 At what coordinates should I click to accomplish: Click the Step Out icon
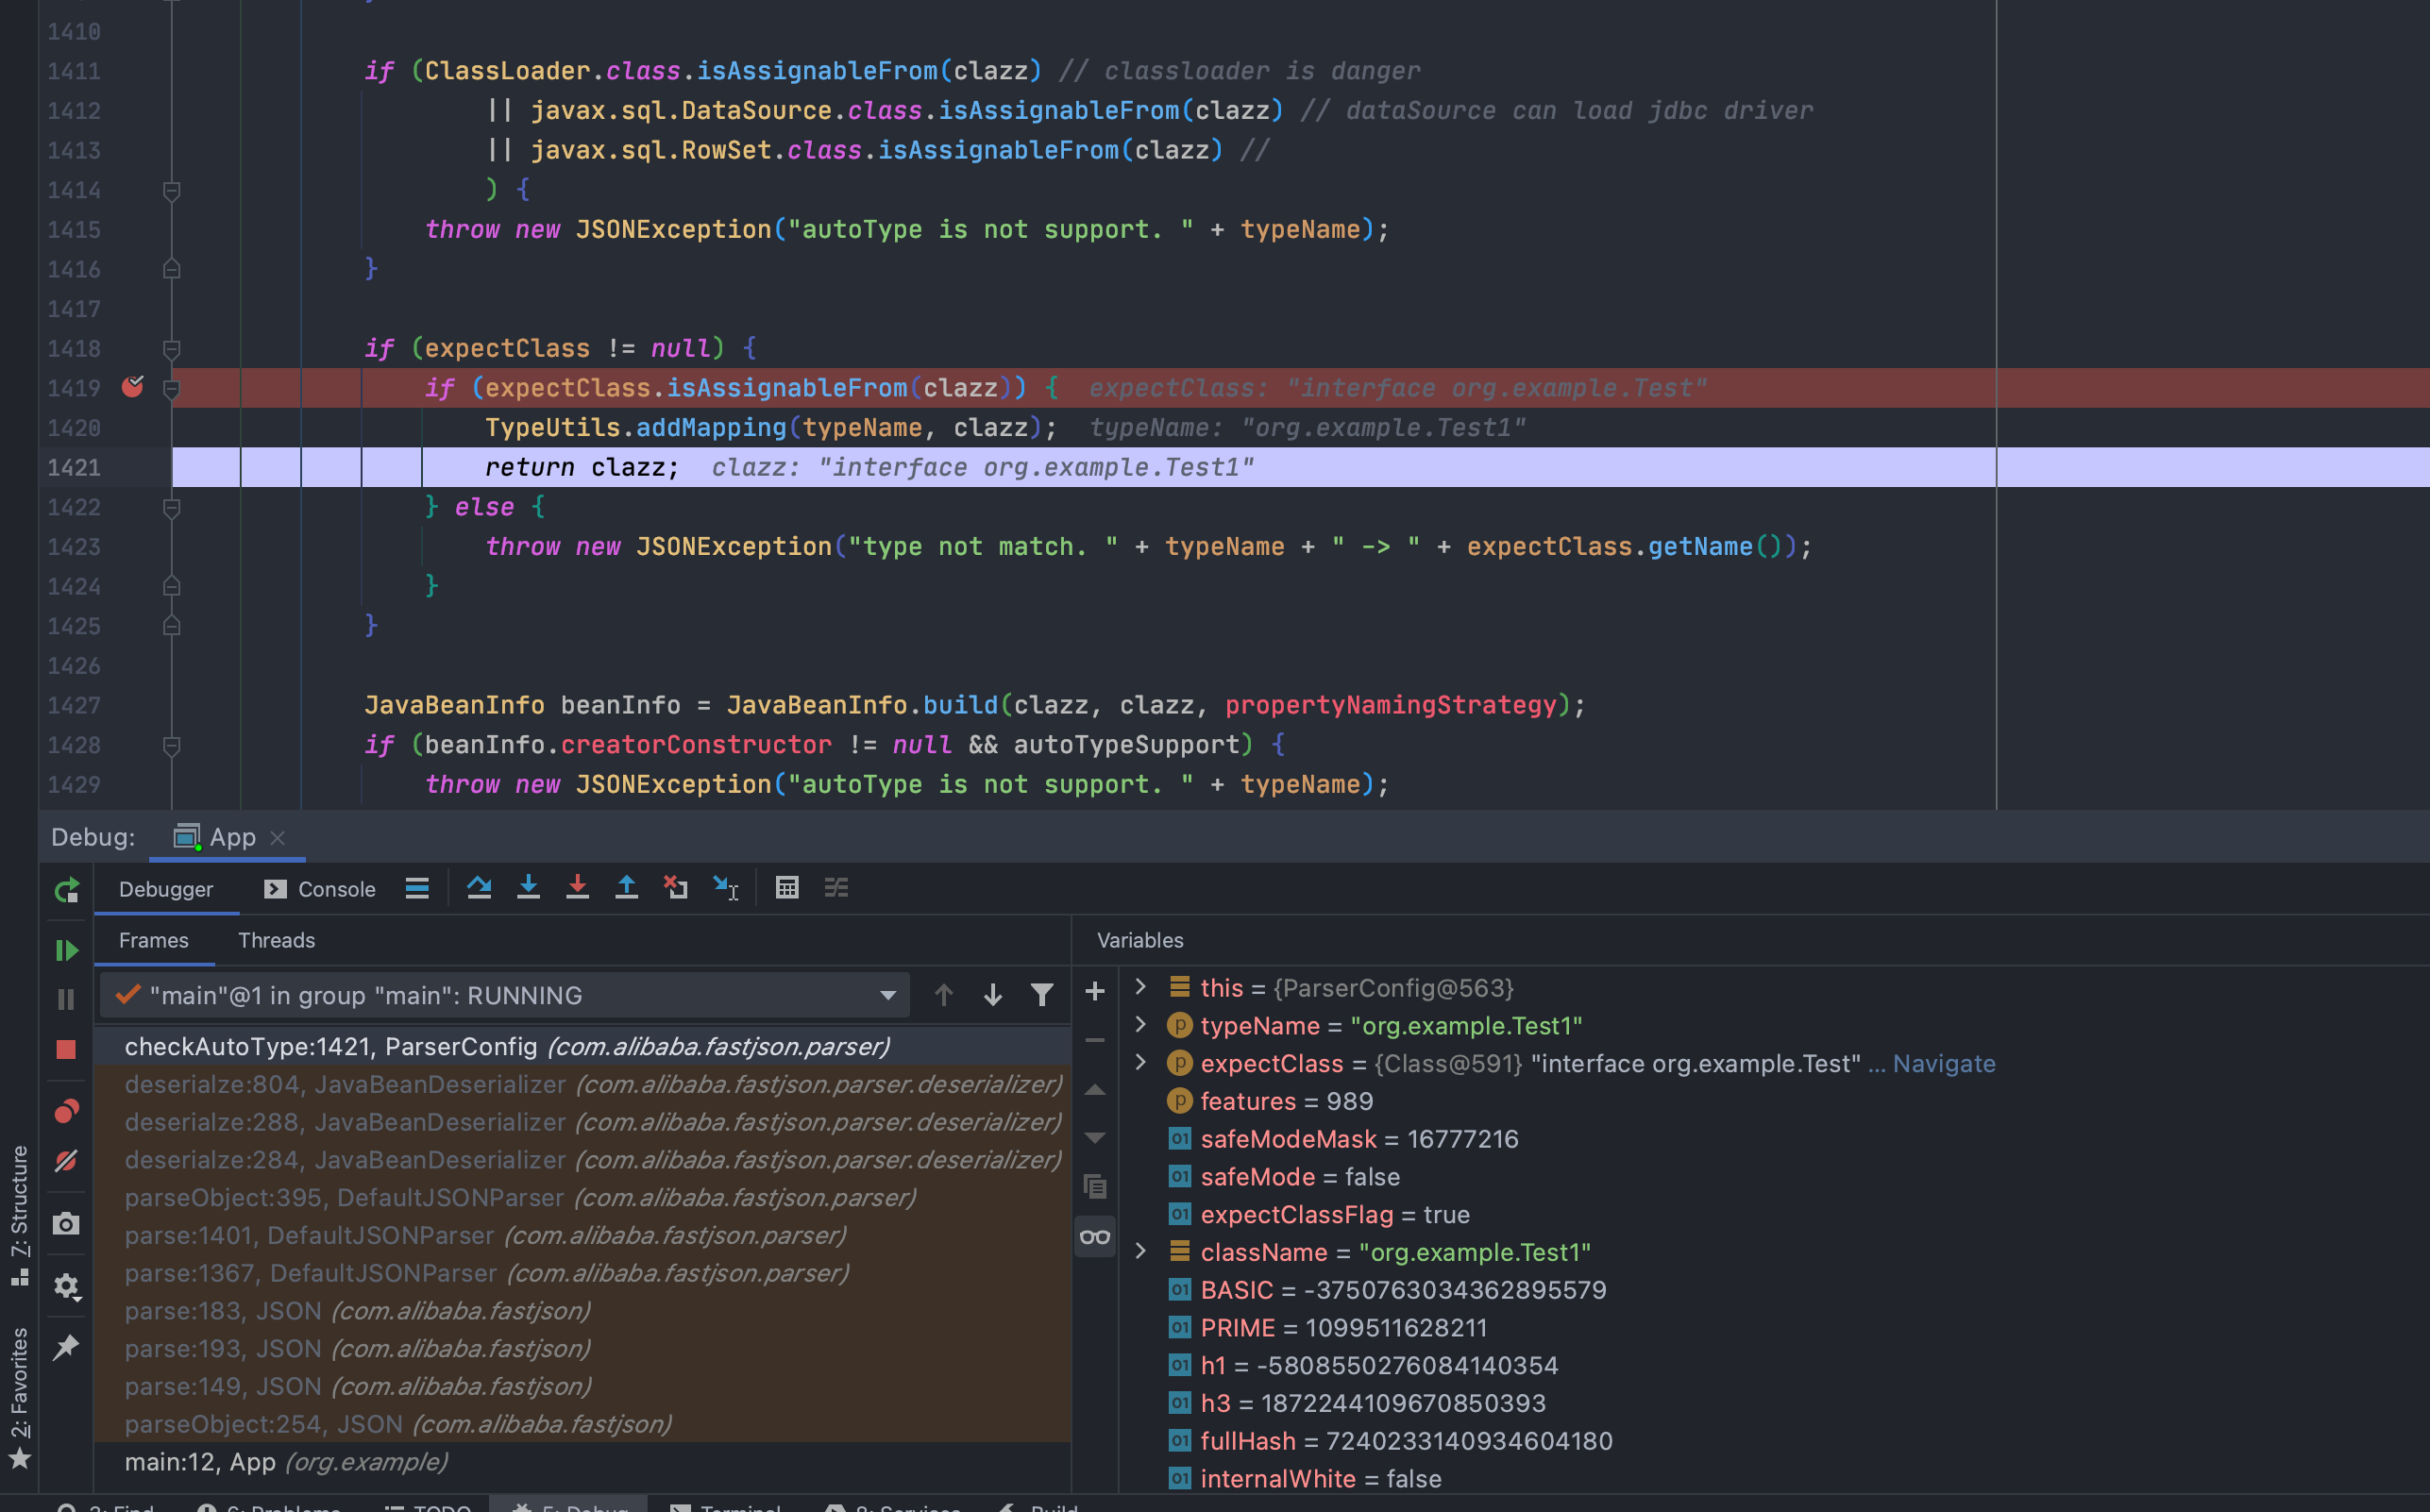click(x=626, y=888)
